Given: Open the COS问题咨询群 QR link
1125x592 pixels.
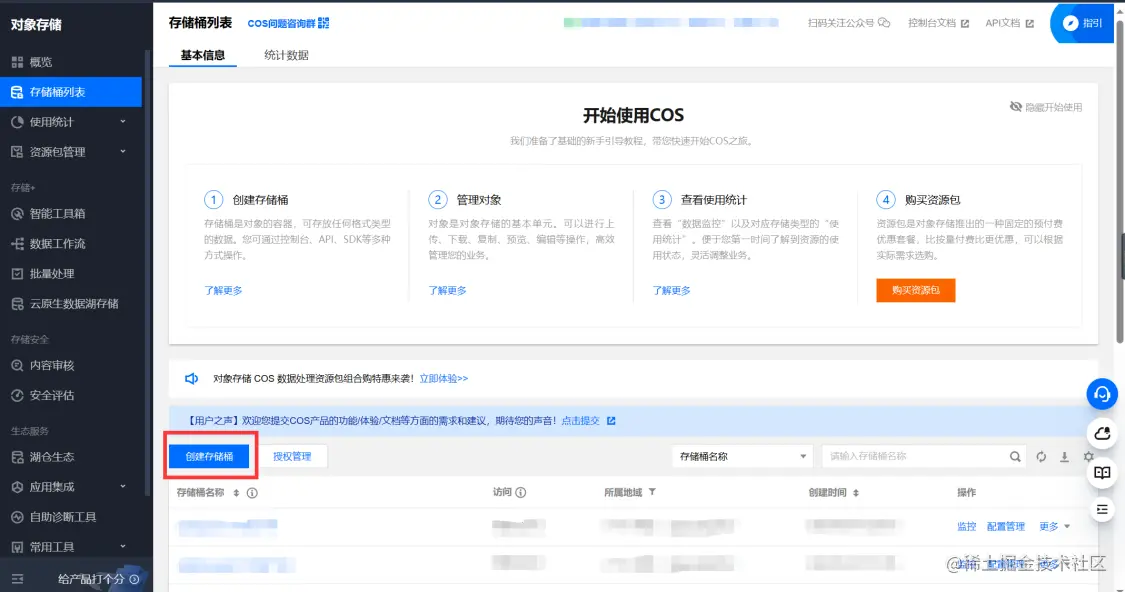Looking at the screenshot, I should point(288,24).
